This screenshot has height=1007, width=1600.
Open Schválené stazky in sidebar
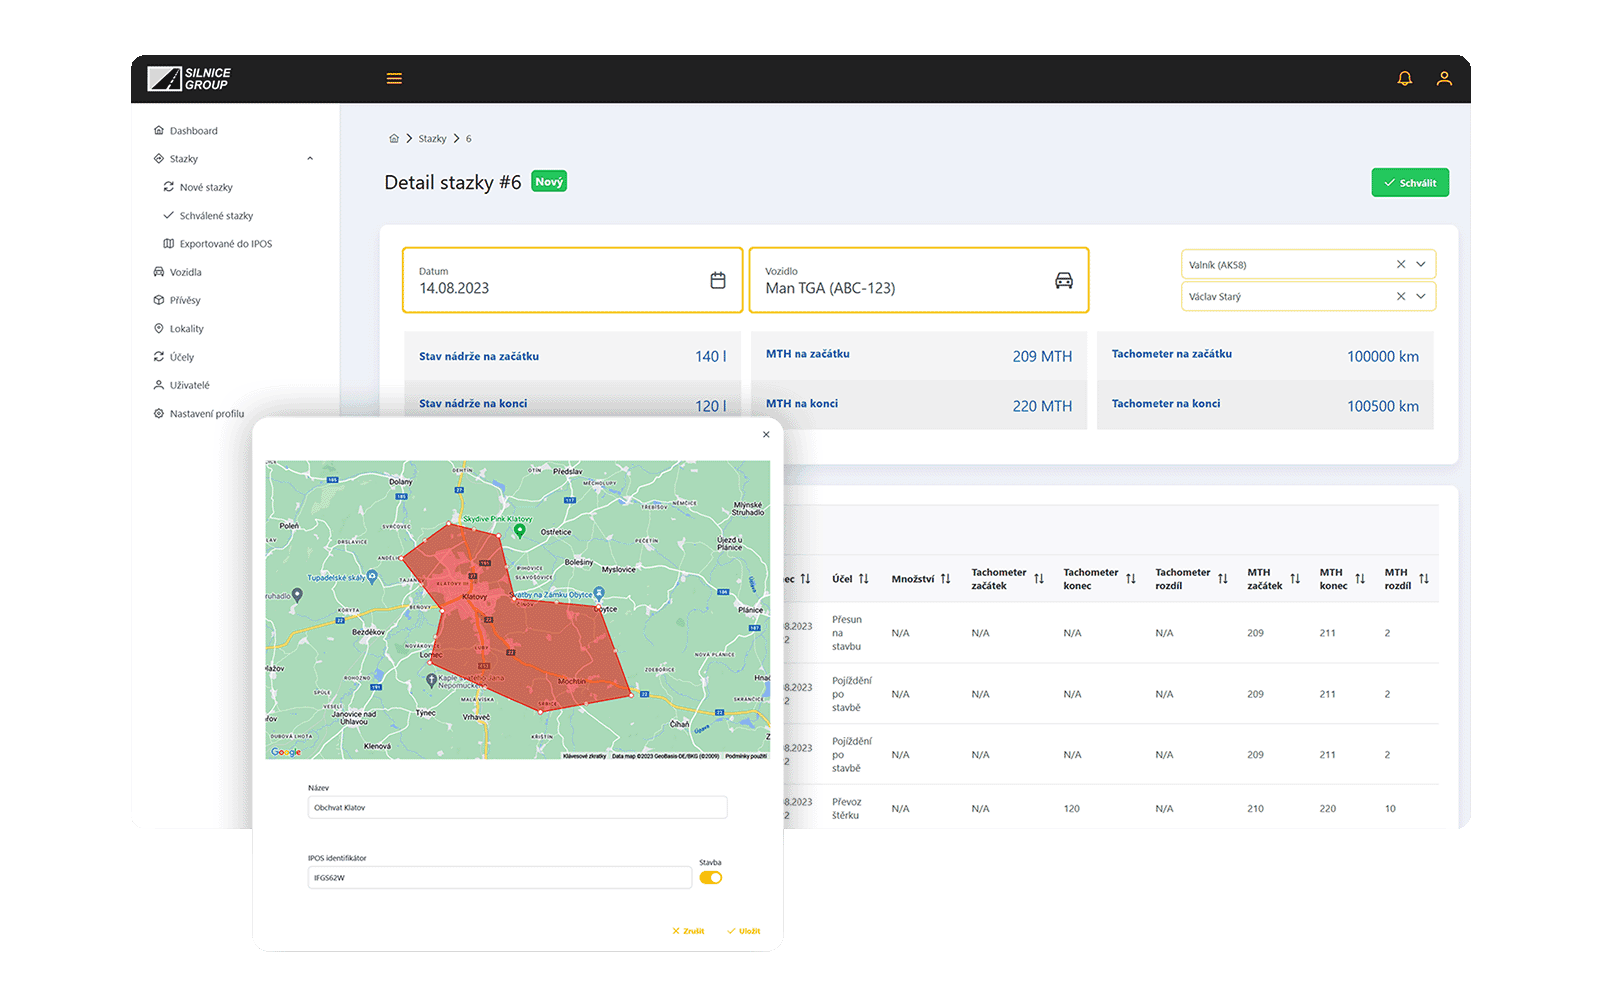click(x=208, y=216)
